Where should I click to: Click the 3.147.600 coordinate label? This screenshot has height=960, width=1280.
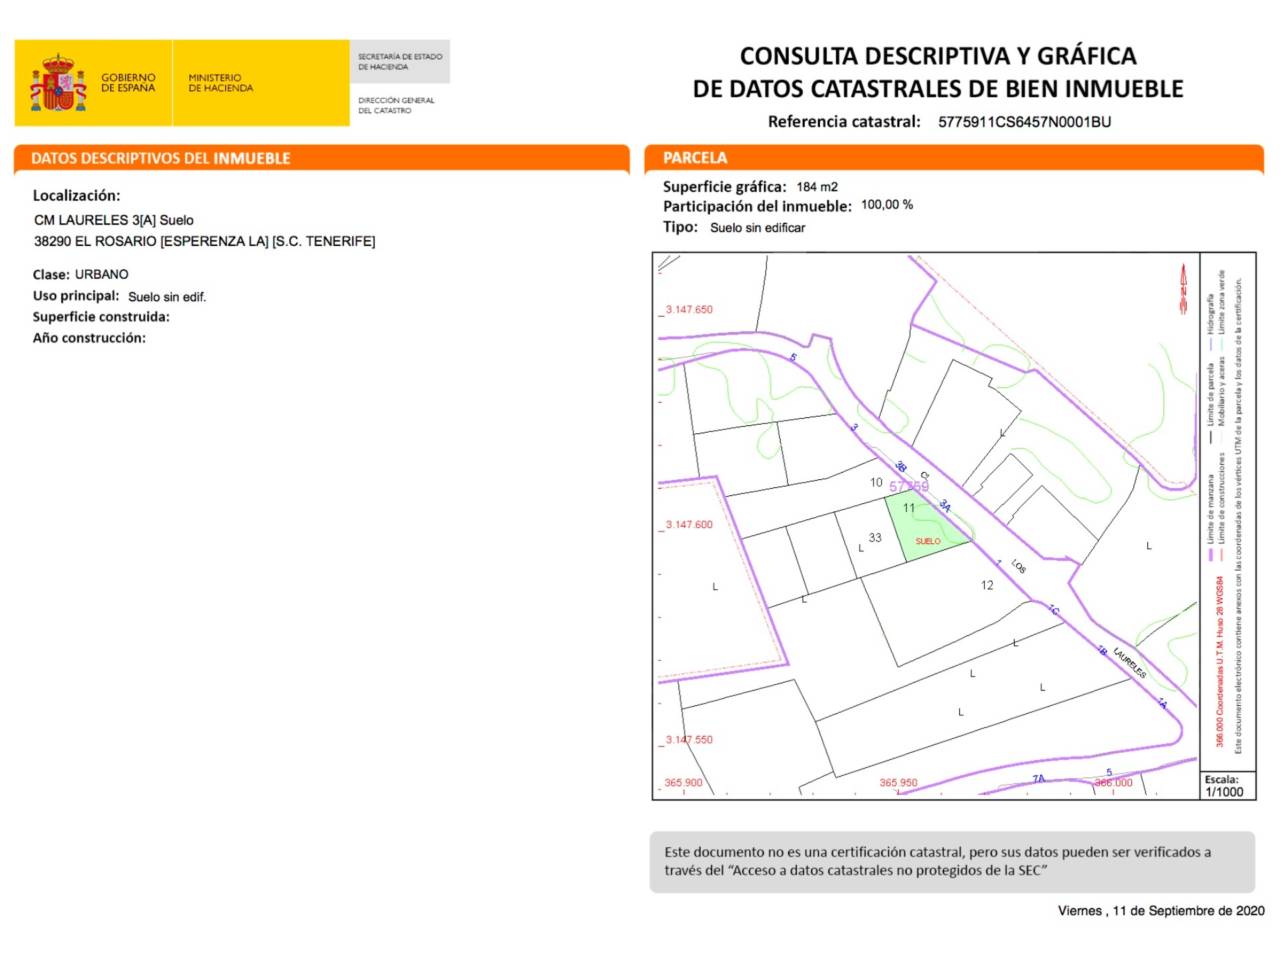pyautogui.click(x=689, y=525)
